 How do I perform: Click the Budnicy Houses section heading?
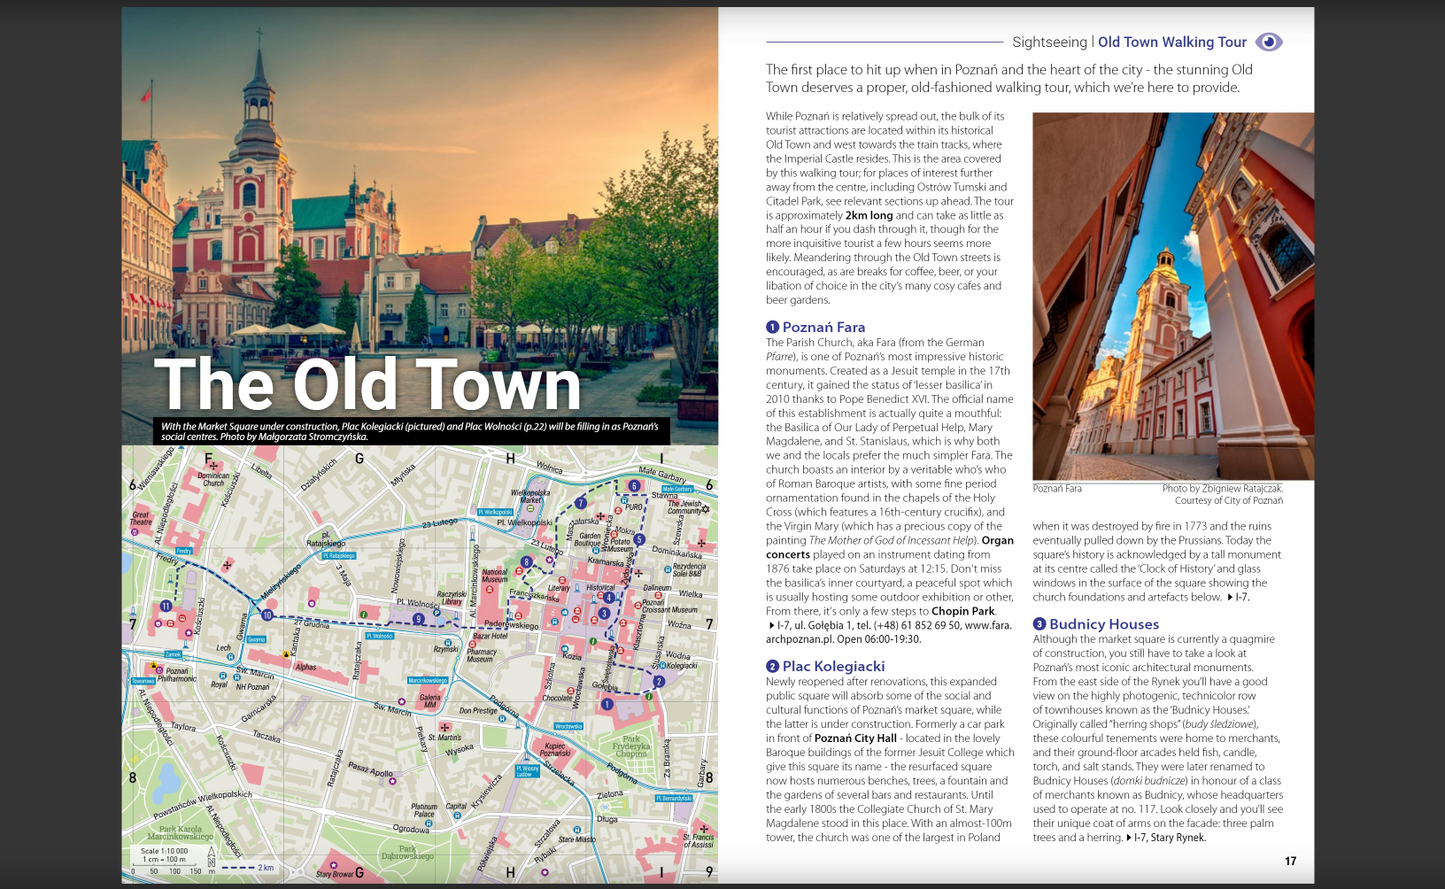point(1104,624)
